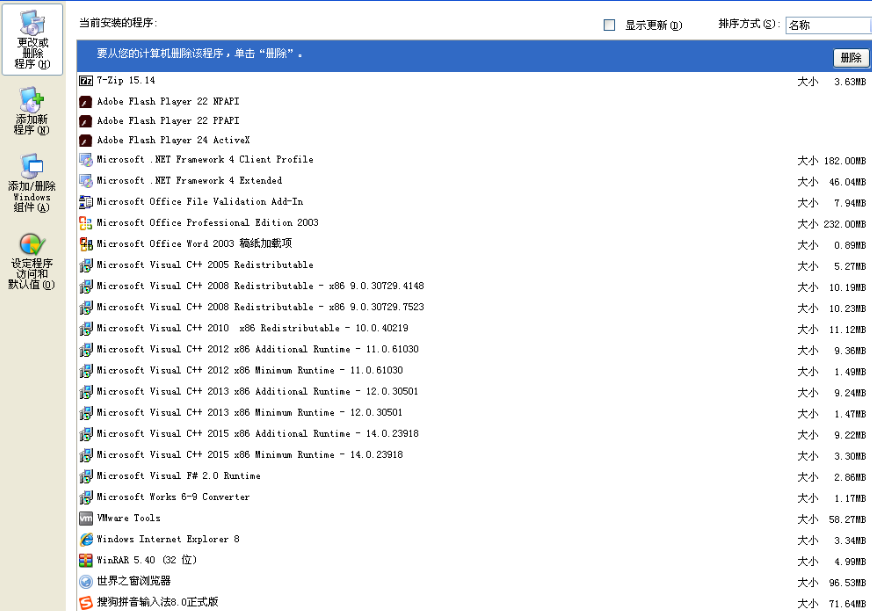Click the 96.53MB size value
This screenshot has height=611, width=872.
click(848, 583)
